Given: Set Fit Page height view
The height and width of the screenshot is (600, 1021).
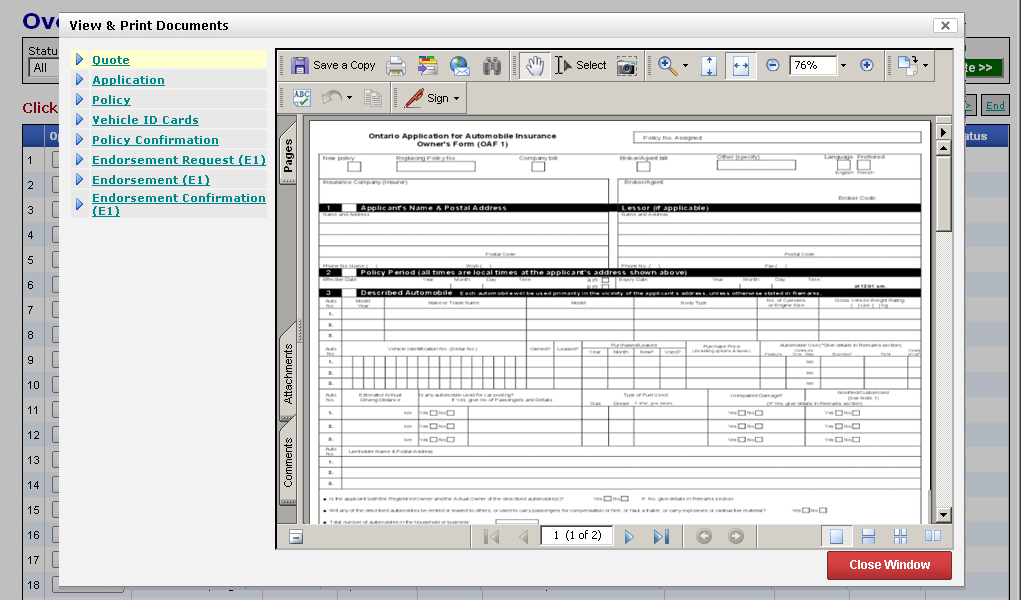Looking at the screenshot, I should [x=709, y=65].
